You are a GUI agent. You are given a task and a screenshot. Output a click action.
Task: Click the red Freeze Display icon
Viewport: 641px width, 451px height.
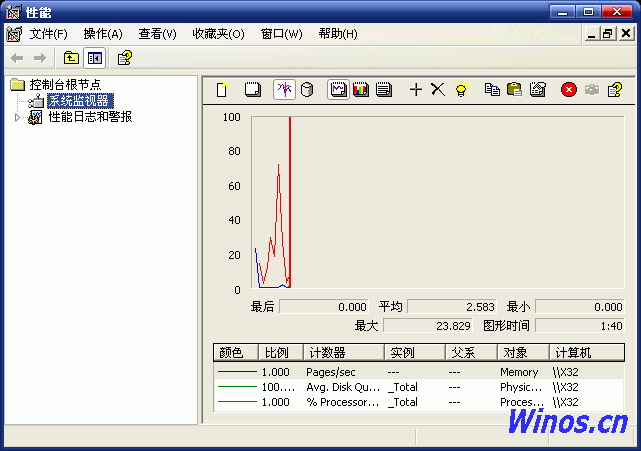tap(569, 90)
